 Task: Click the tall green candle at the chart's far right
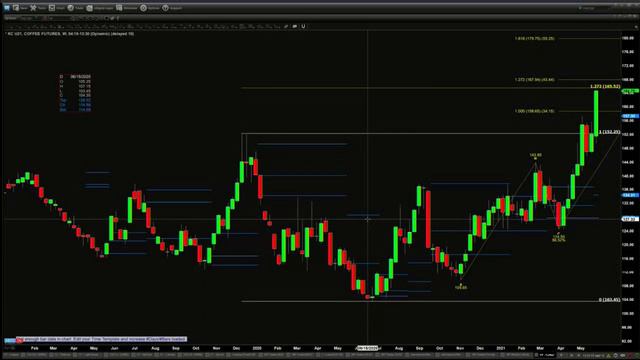[596, 113]
